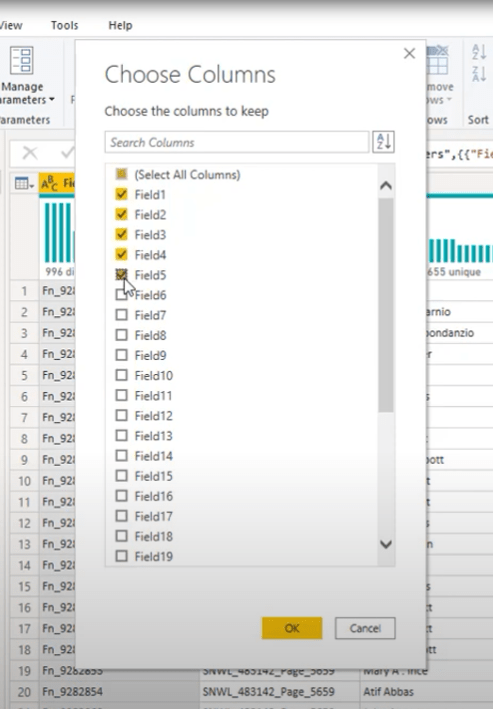
Task: Click ABC text type icon on first column
Action: (x=49, y=183)
